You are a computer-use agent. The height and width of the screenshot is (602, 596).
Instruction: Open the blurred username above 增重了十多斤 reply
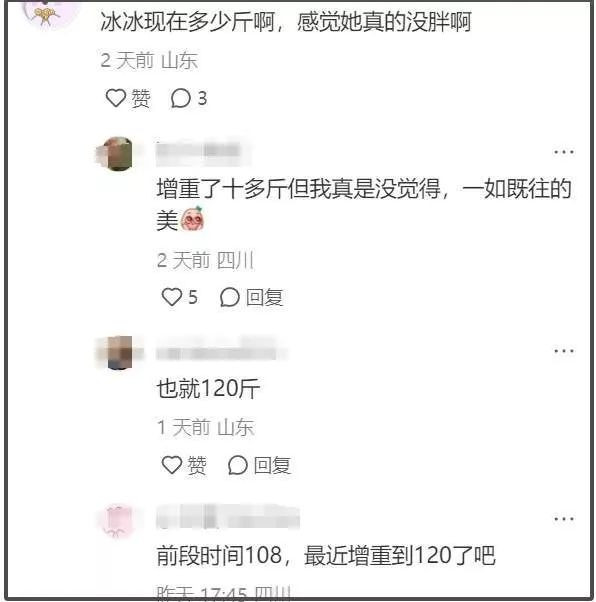pos(200,152)
